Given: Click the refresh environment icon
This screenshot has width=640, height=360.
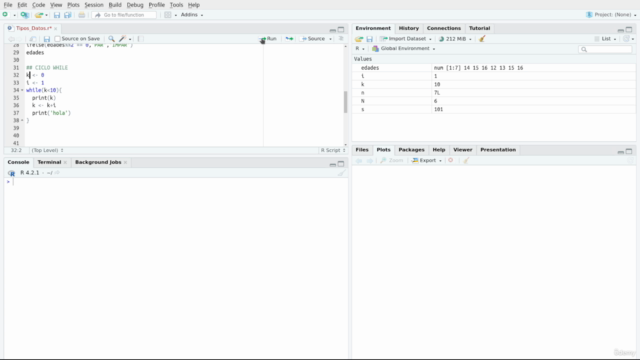Looking at the screenshot, I should [x=626, y=39].
